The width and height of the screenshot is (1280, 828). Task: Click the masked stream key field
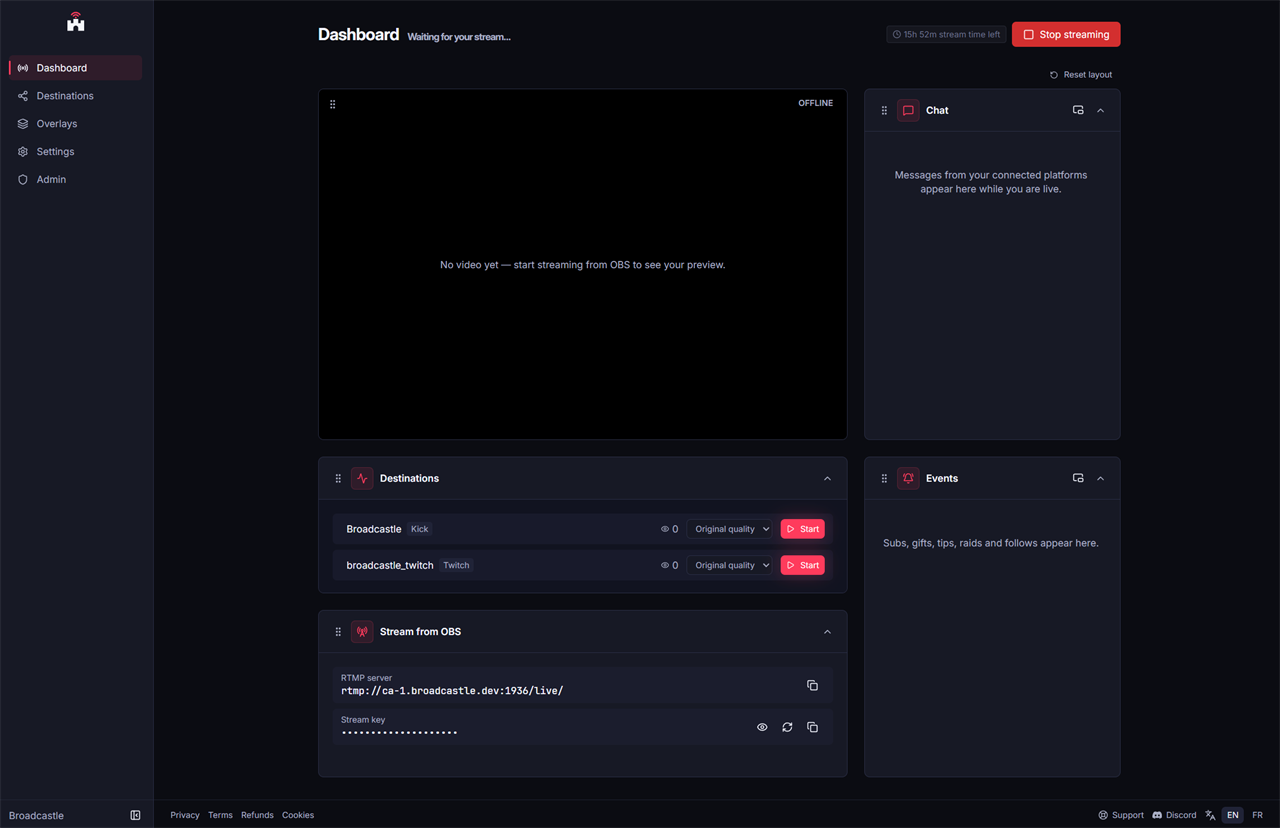click(399, 733)
